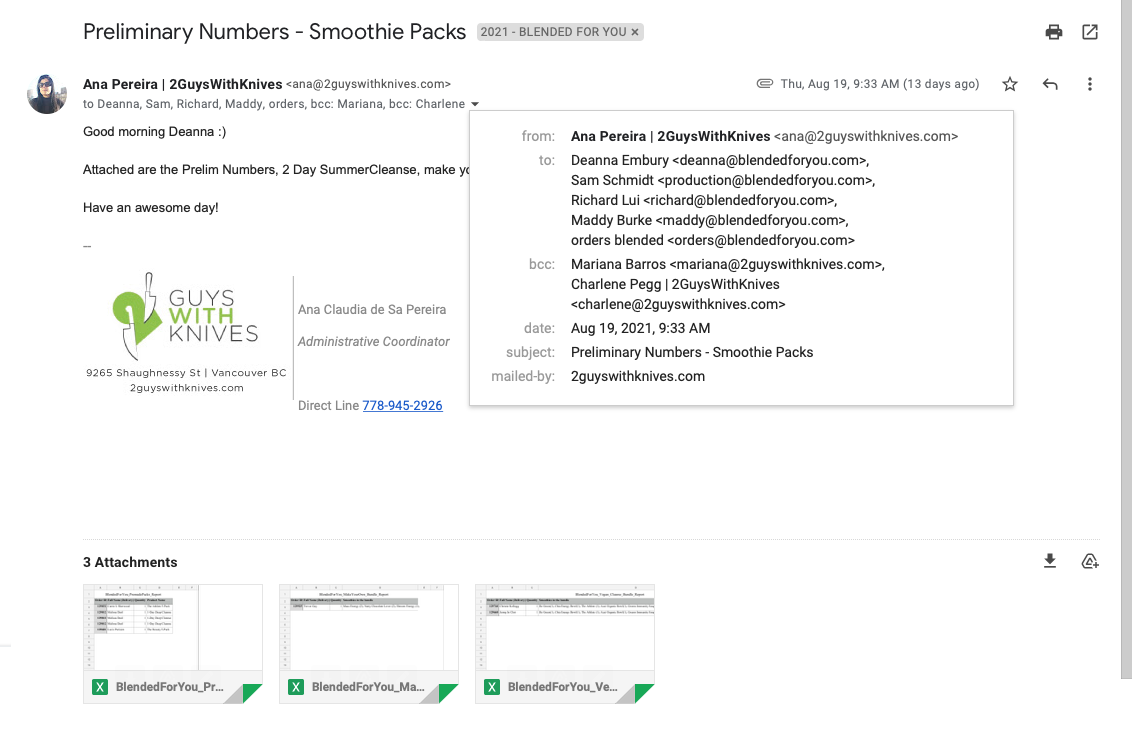Collapse the recipient details dropdown arrow
The height and width of the screenshot is (730, 1132).
pos(475,104)
